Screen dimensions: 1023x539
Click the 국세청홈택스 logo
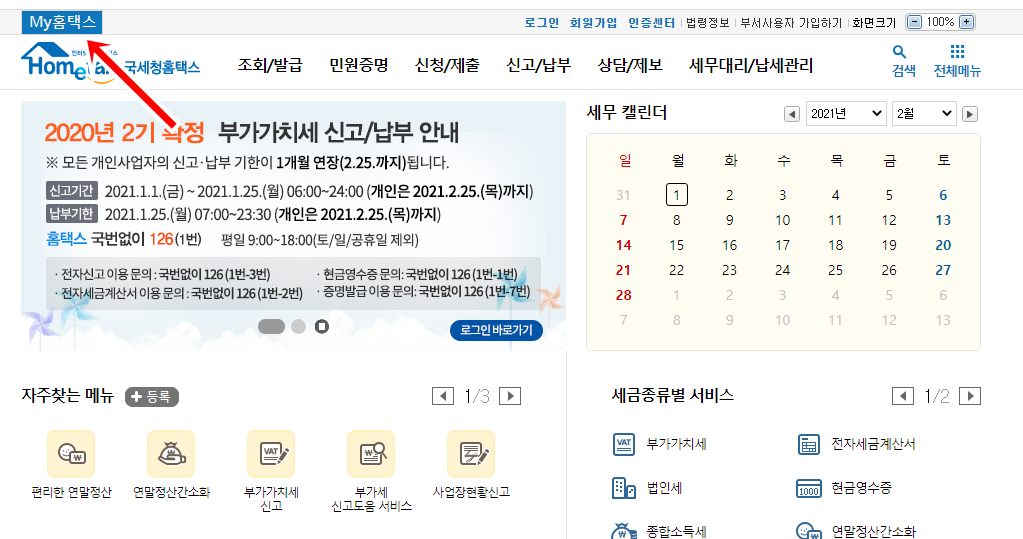tap(111, 62)
